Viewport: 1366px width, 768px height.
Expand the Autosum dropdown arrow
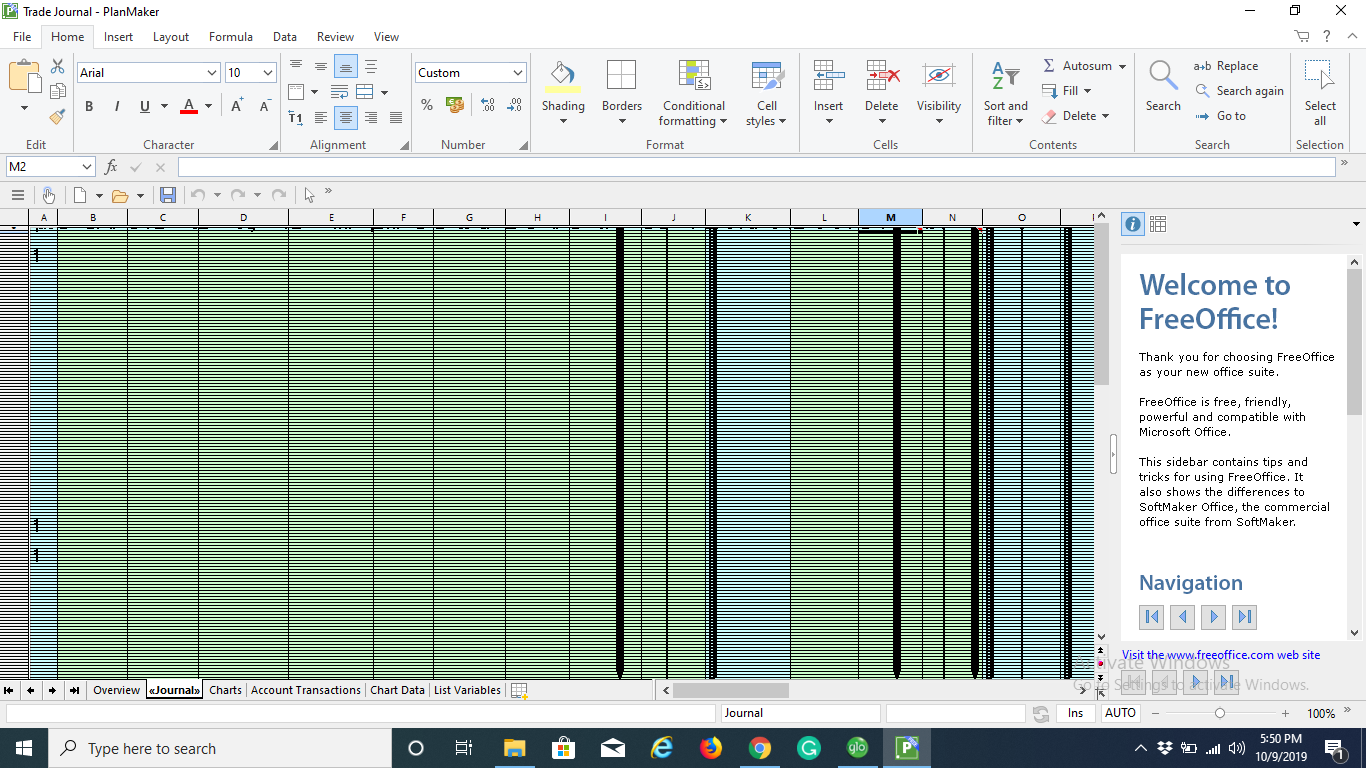point(1122,66)
